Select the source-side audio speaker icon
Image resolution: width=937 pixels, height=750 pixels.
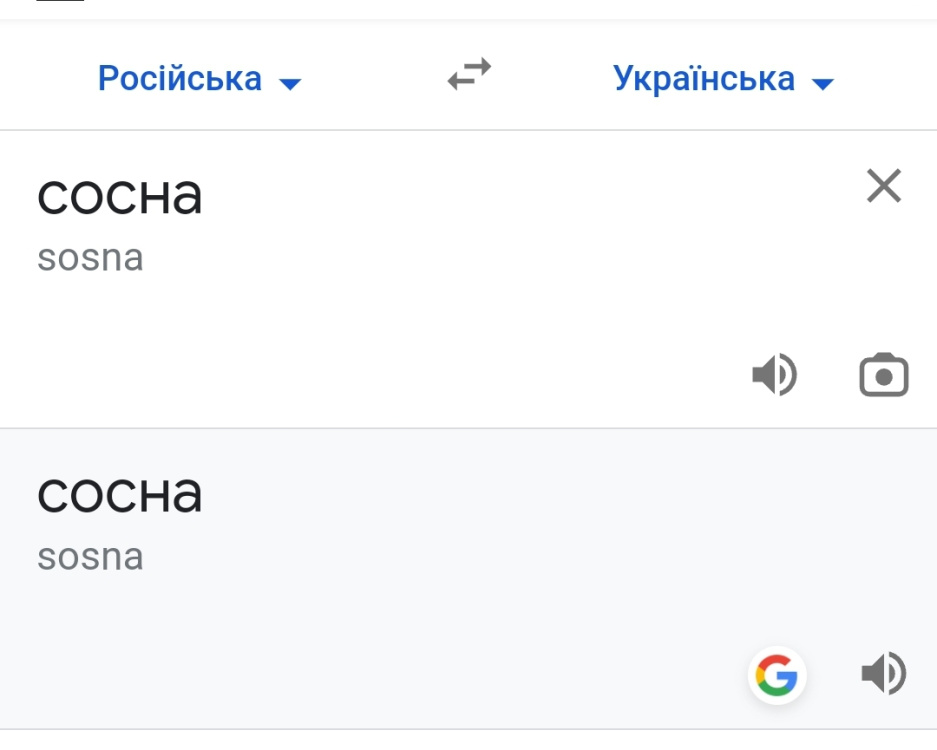click(x=777, y=373)
